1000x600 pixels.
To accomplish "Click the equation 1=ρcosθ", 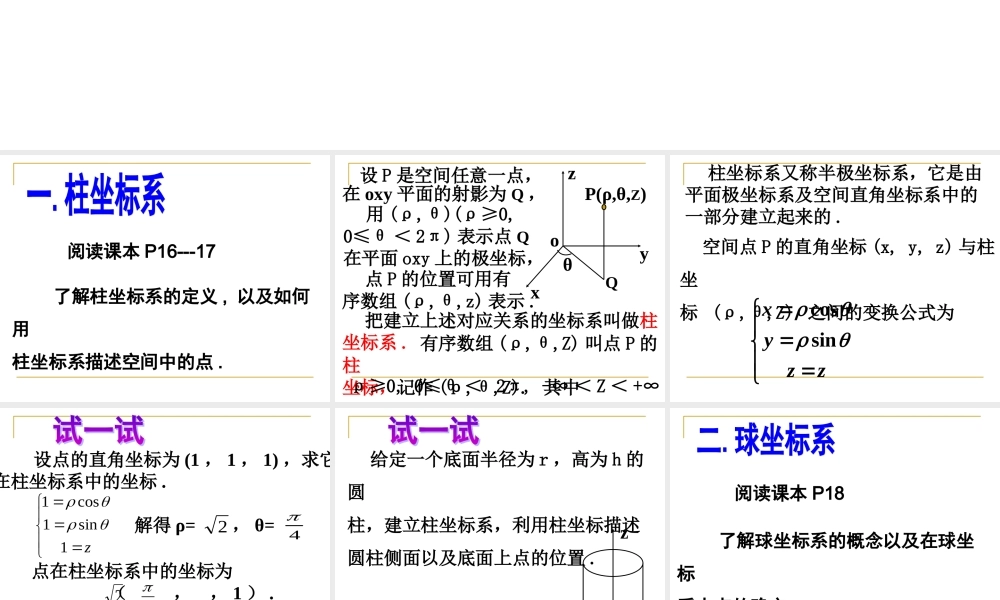I will pyautogui.click(x=76, y=502).
